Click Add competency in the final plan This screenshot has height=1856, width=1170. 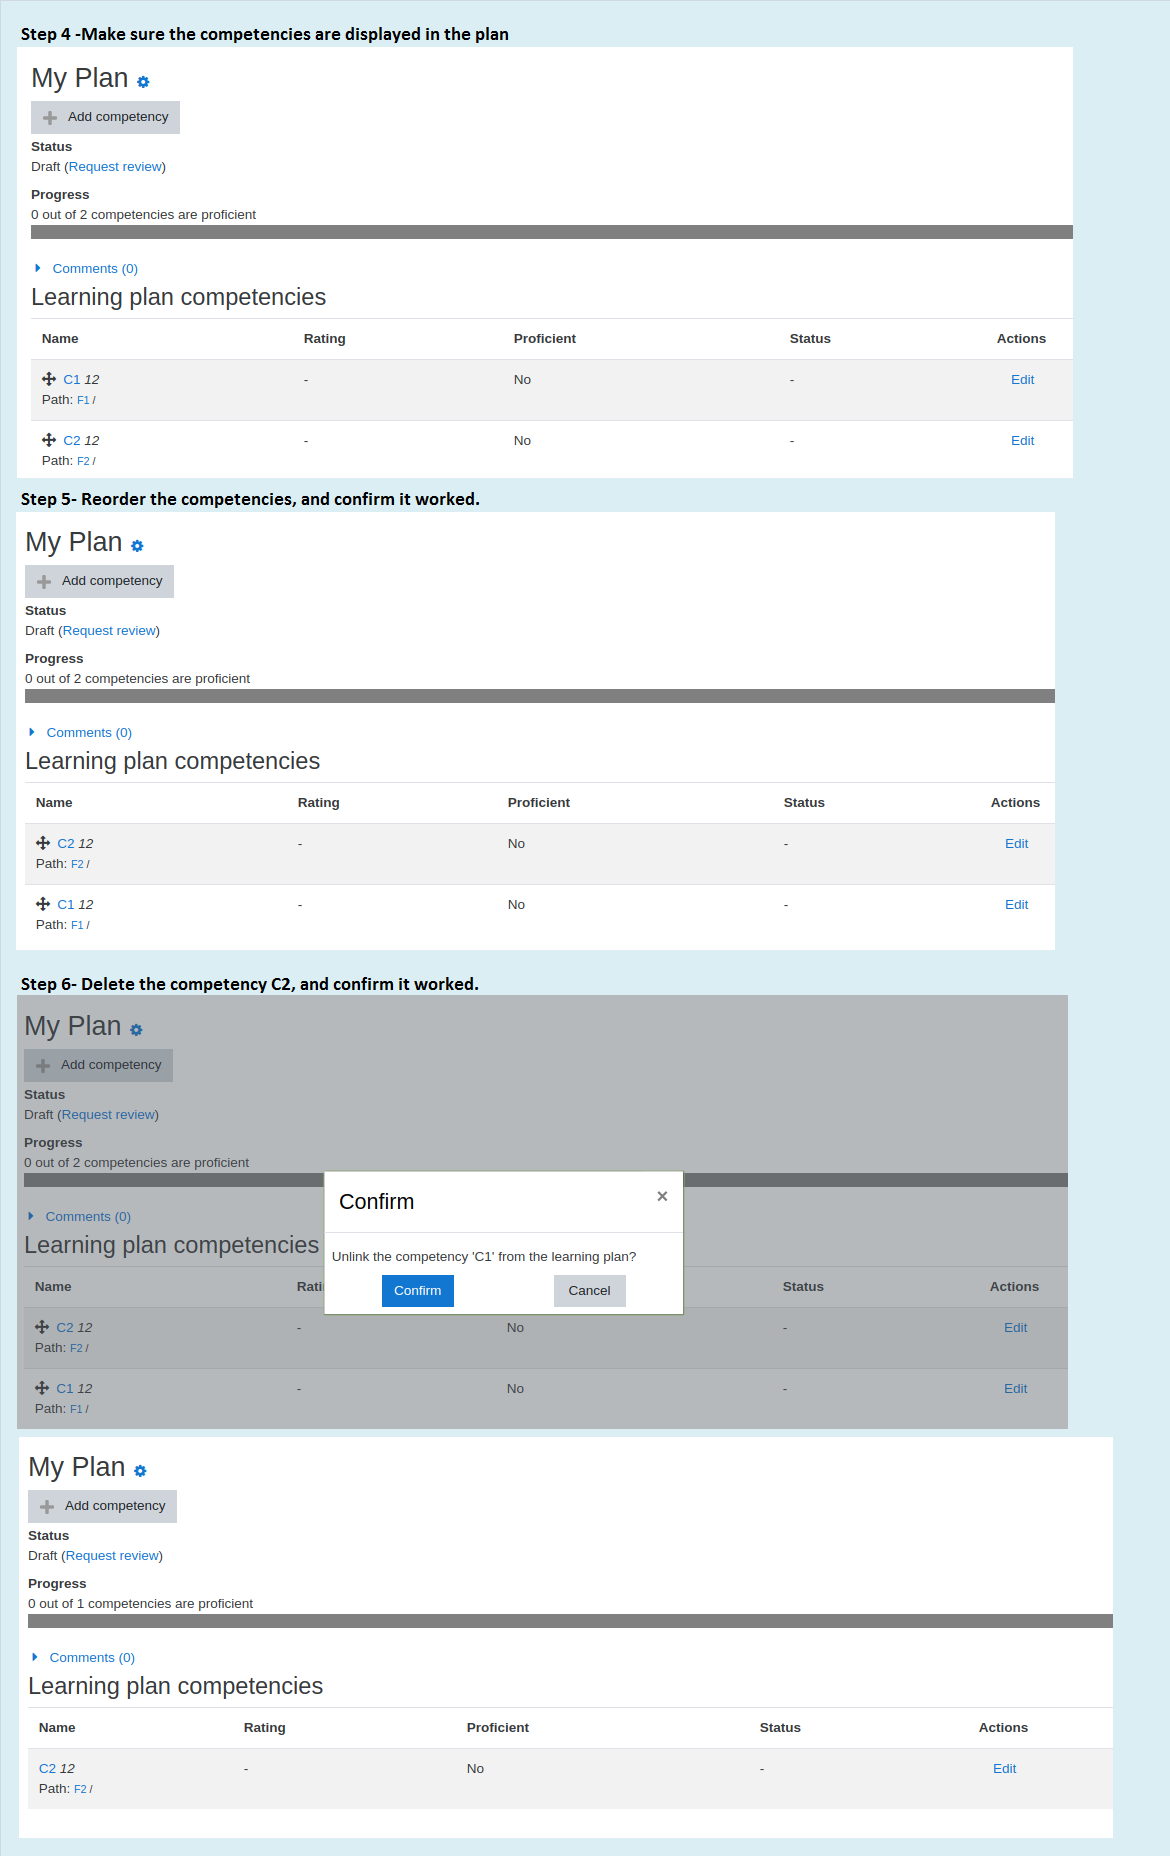point(103,1506)
